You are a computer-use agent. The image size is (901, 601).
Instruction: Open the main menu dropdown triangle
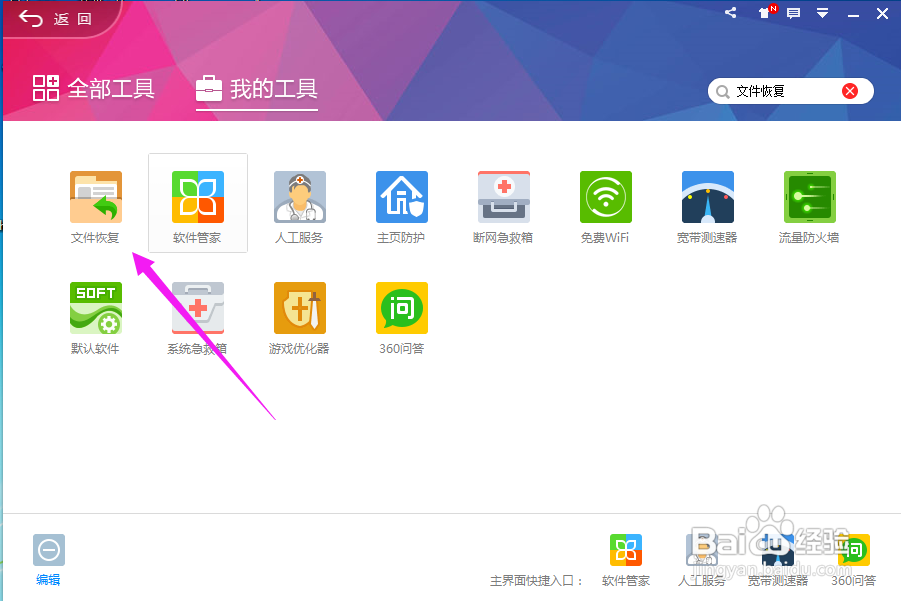tap(822, 13)
